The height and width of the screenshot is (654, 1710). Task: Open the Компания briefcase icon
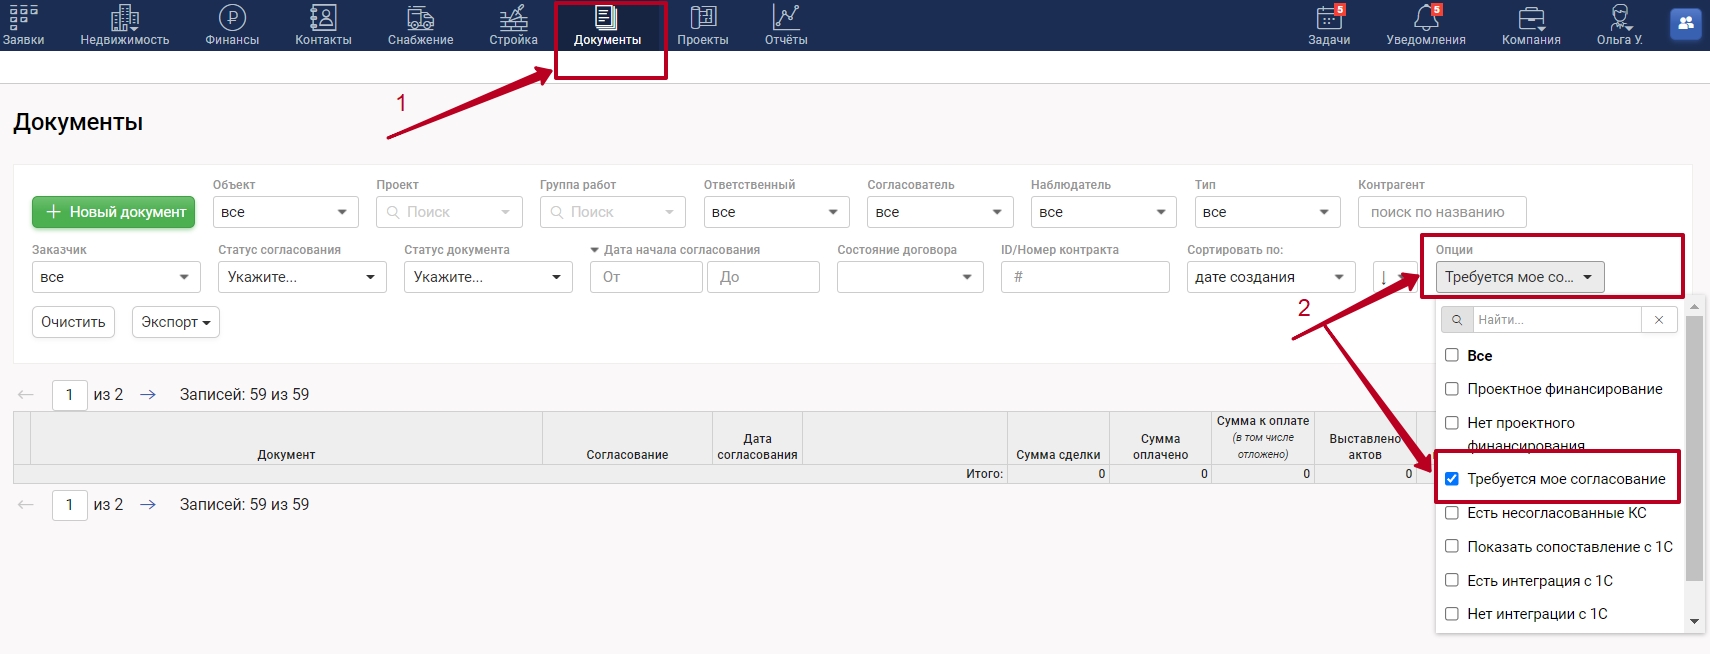pyautogui.click(x=1531, y=18)
